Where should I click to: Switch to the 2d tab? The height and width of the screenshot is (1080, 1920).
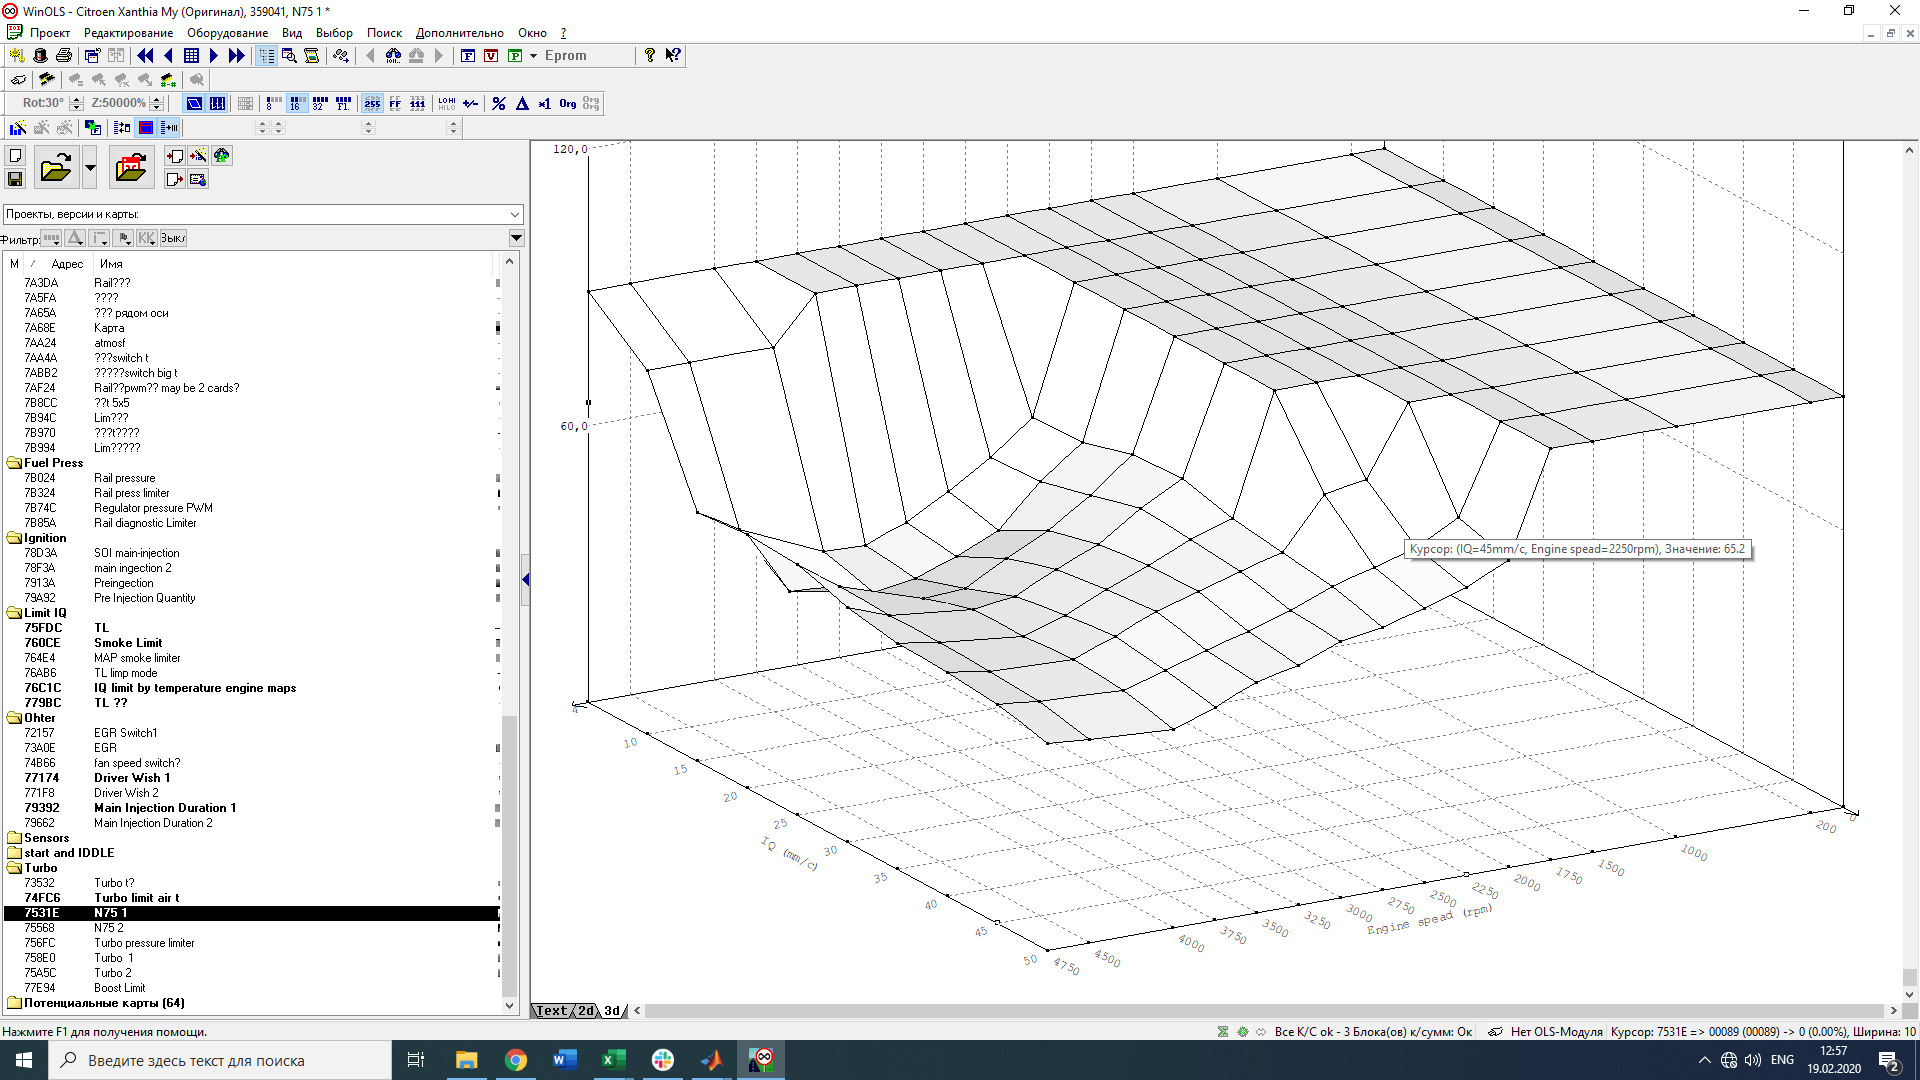tap(586, 1011)
